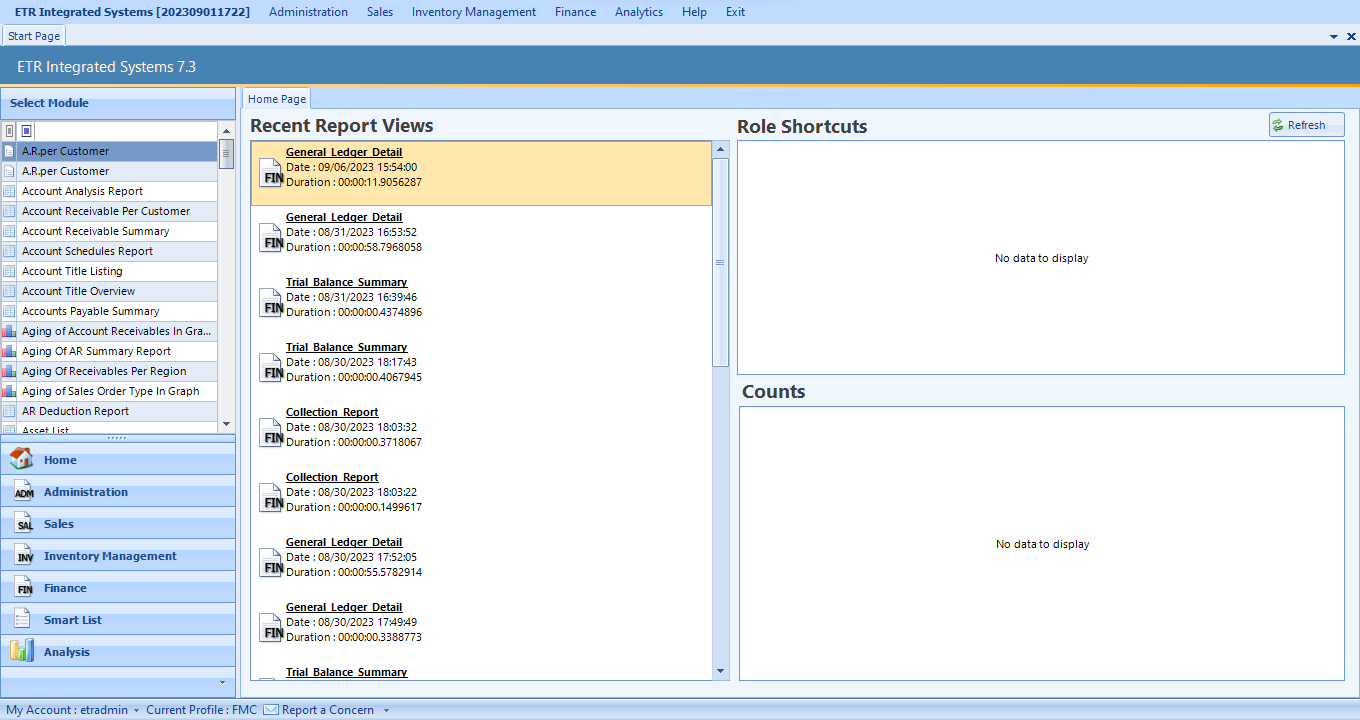Viewport: 1360px width, 720px height.
Task: Expand the navigation pane configure buttons arrow
Action: 223,682
